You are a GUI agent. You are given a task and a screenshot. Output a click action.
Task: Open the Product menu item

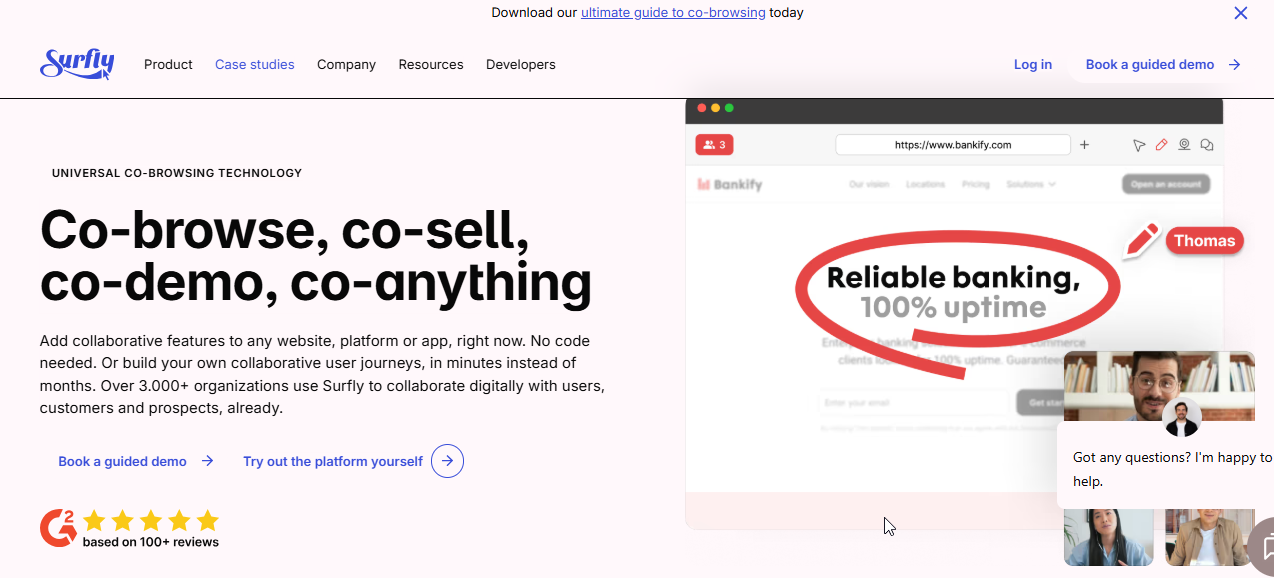[x=168, y=64]
